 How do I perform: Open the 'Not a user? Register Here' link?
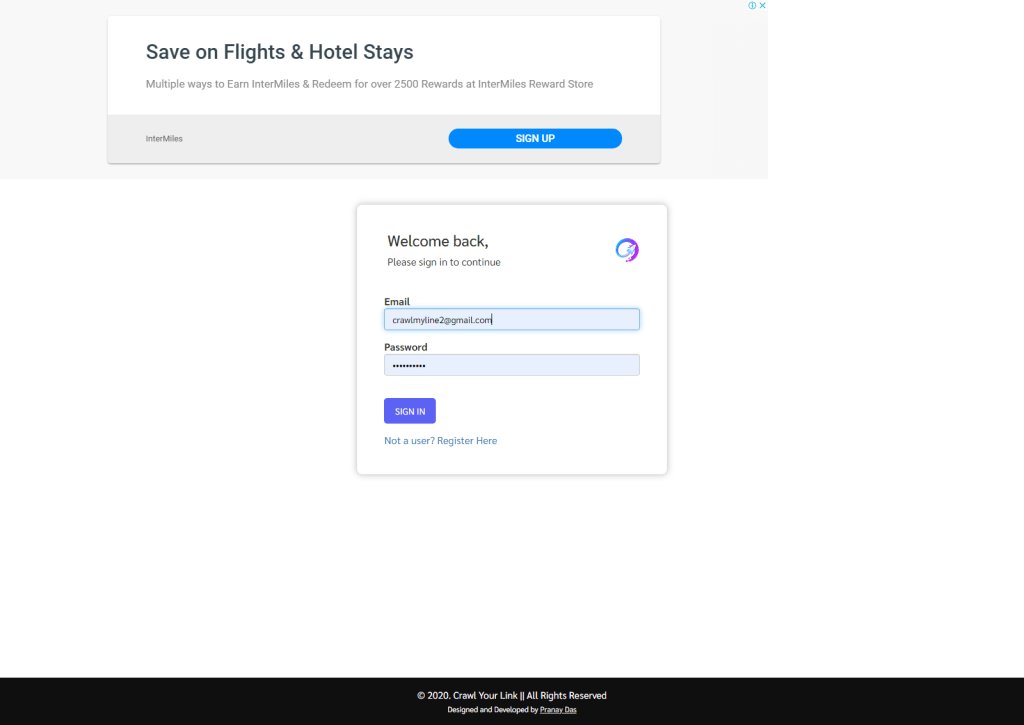pyautogui.click(x=440, y=440)
